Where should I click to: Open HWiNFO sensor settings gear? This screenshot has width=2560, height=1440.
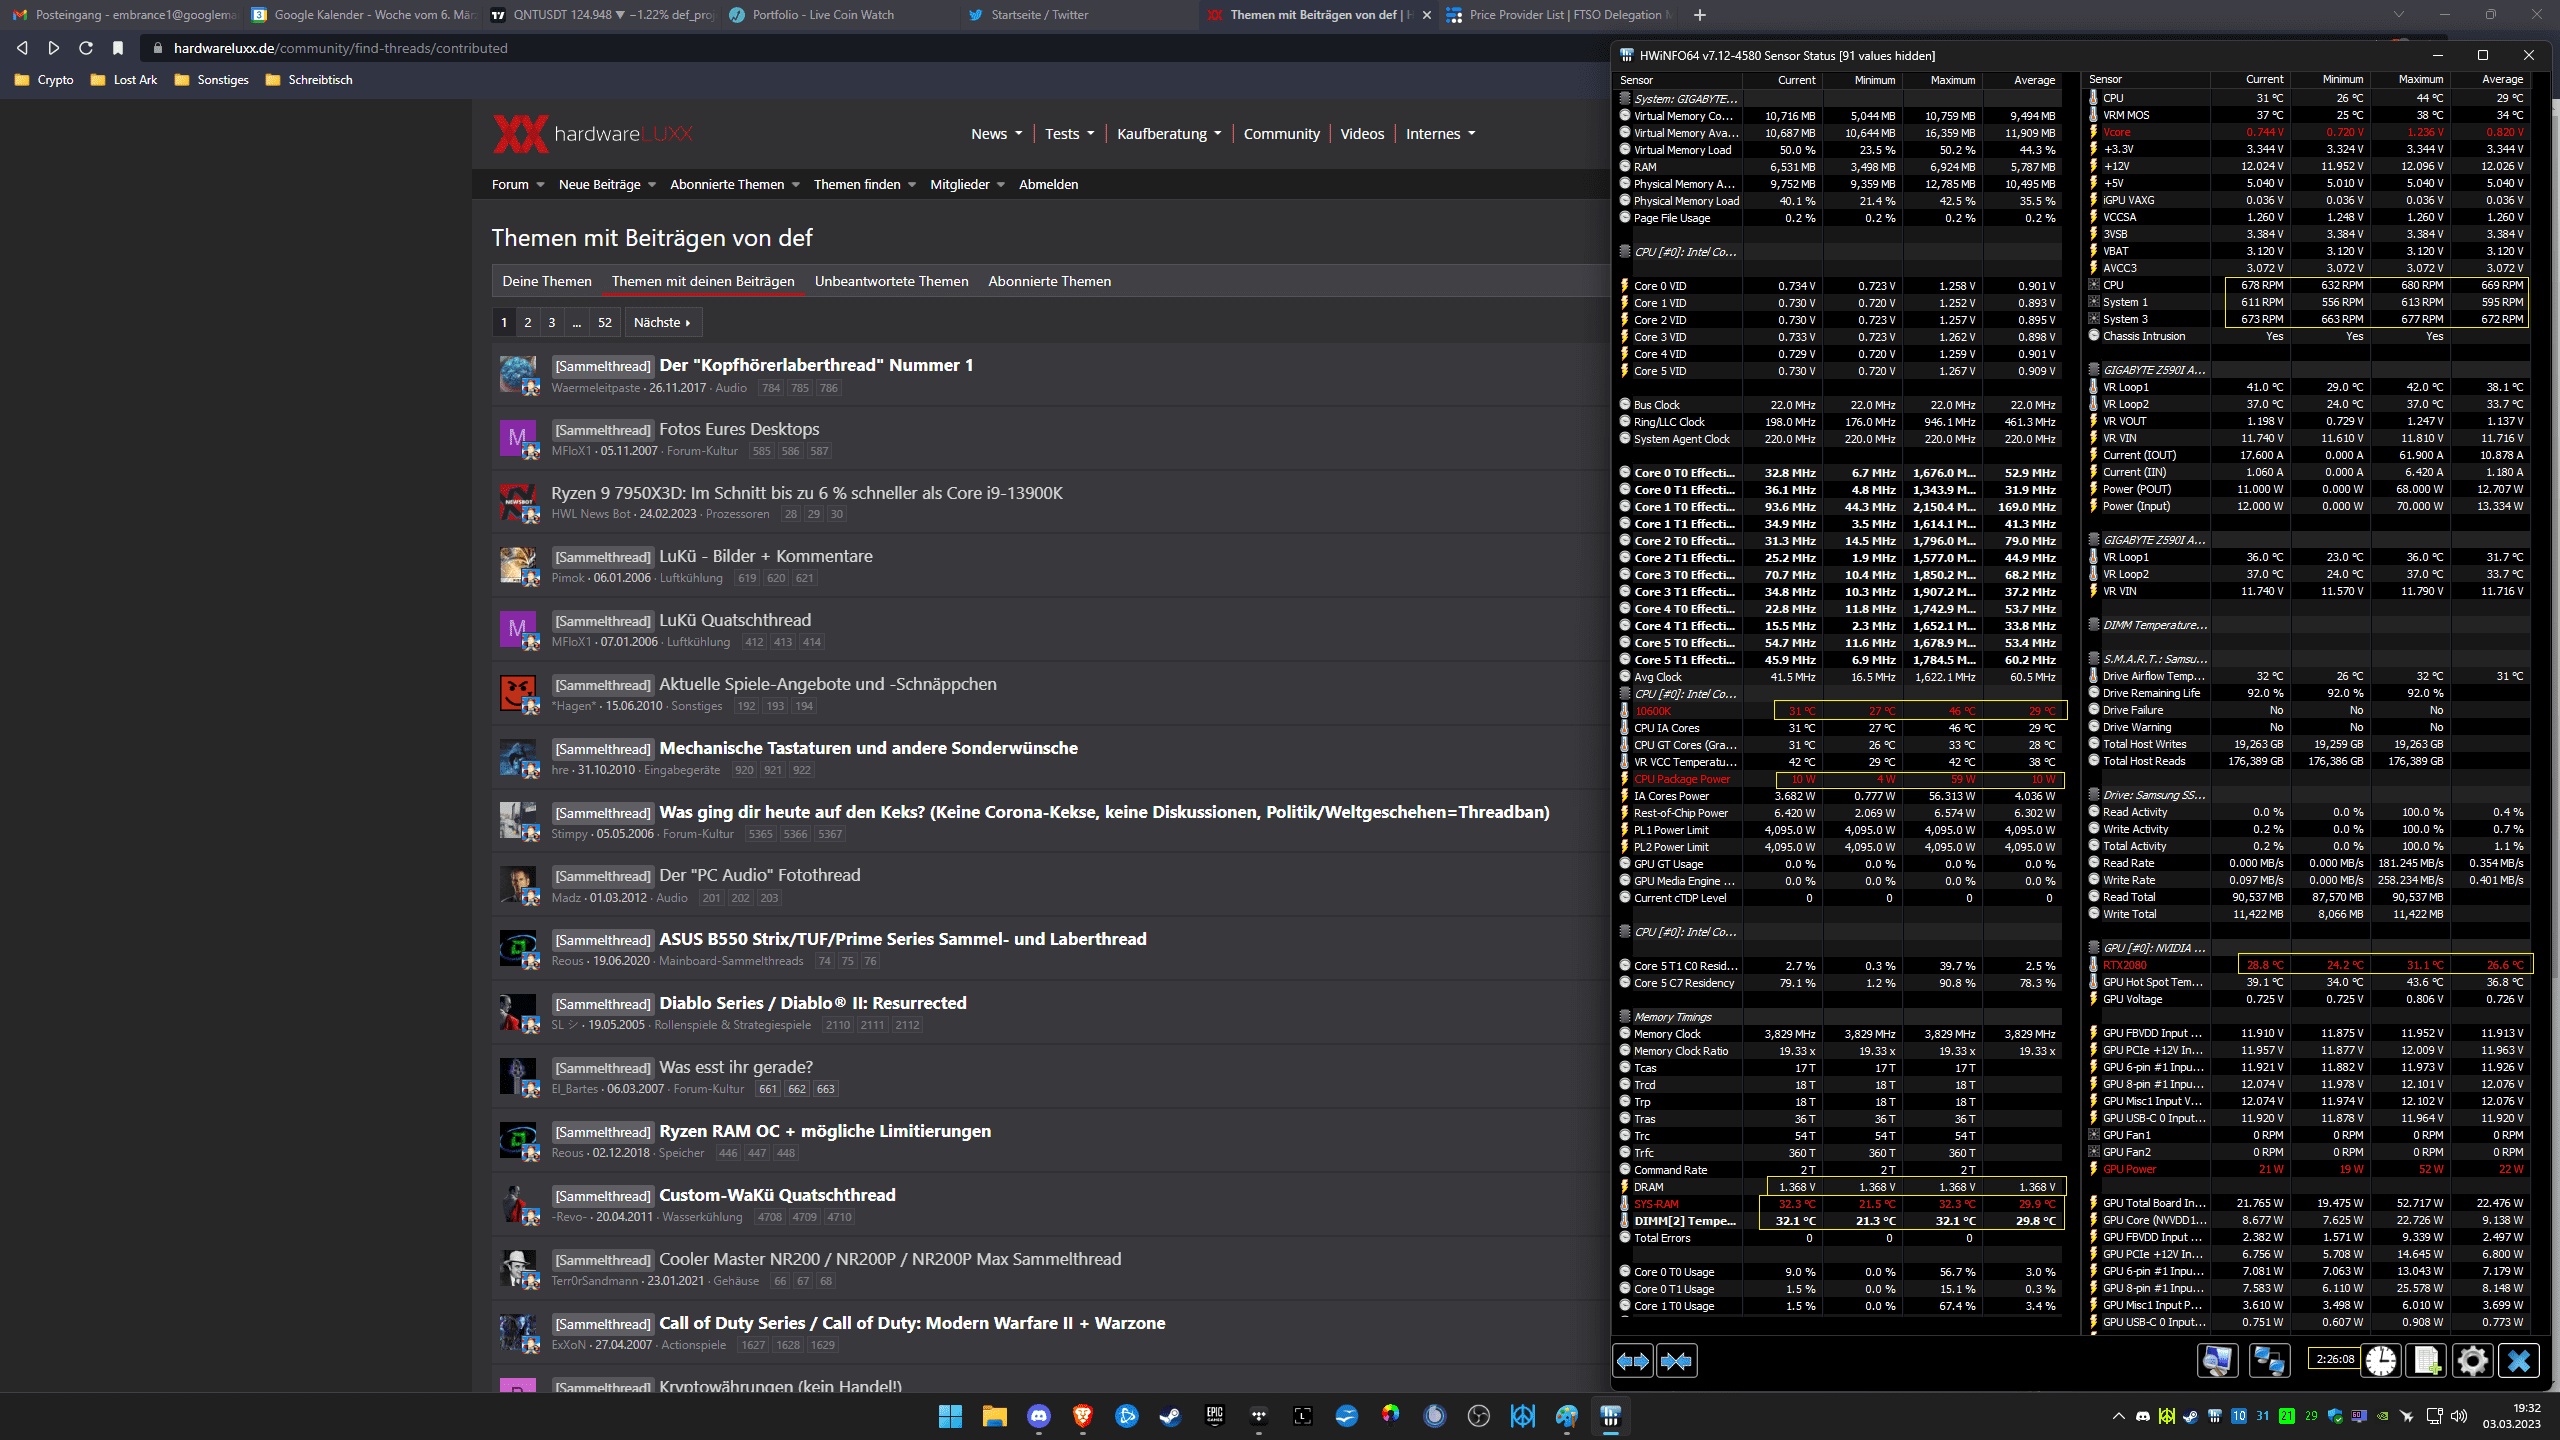point(2473,1361)
